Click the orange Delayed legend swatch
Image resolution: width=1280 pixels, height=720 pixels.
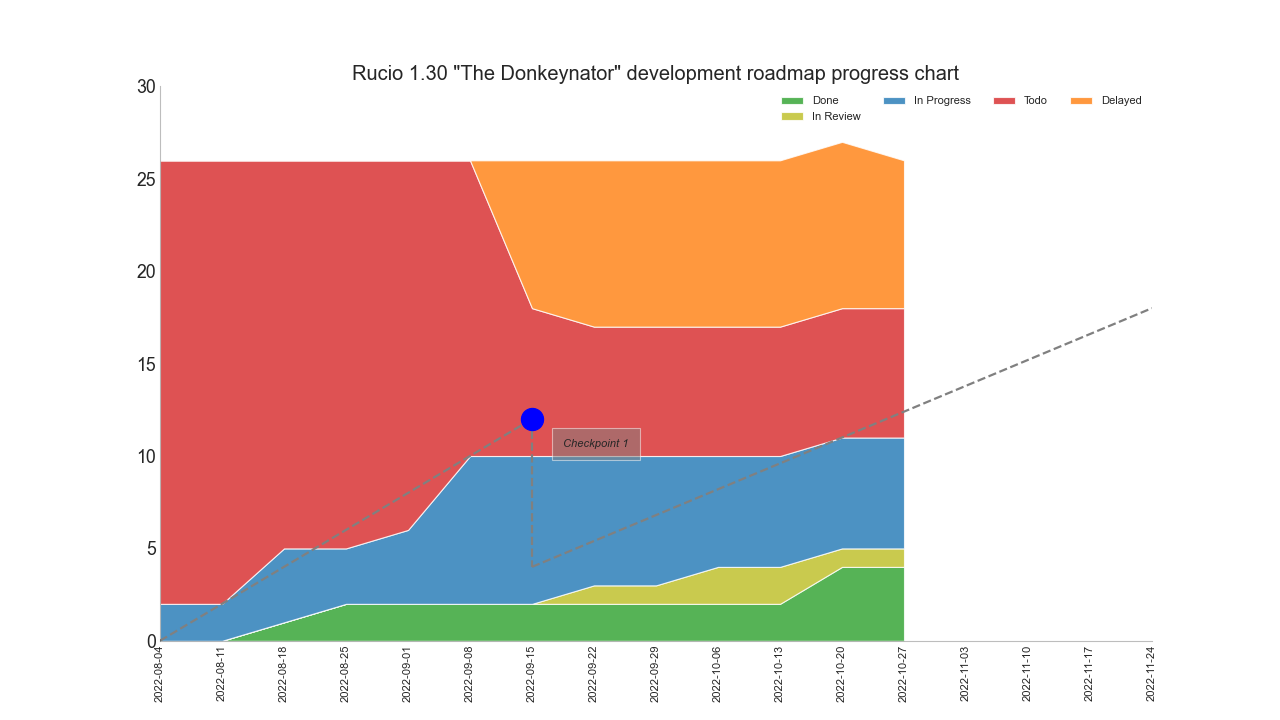point(1082,101)
